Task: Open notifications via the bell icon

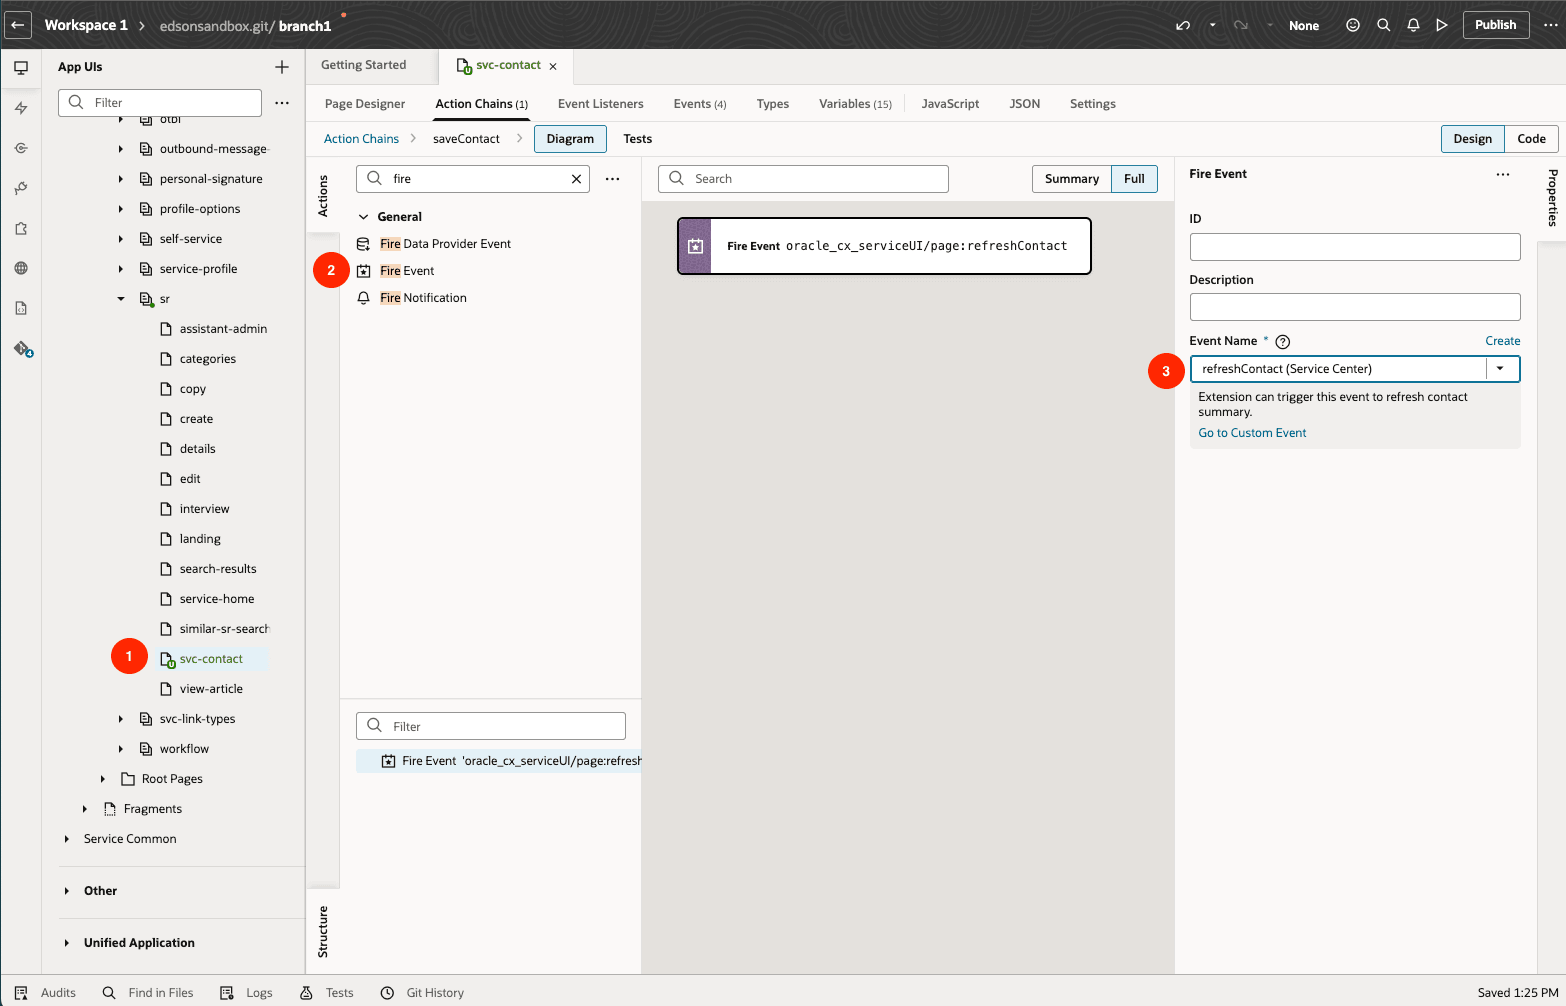Action: coord(1413,25)
